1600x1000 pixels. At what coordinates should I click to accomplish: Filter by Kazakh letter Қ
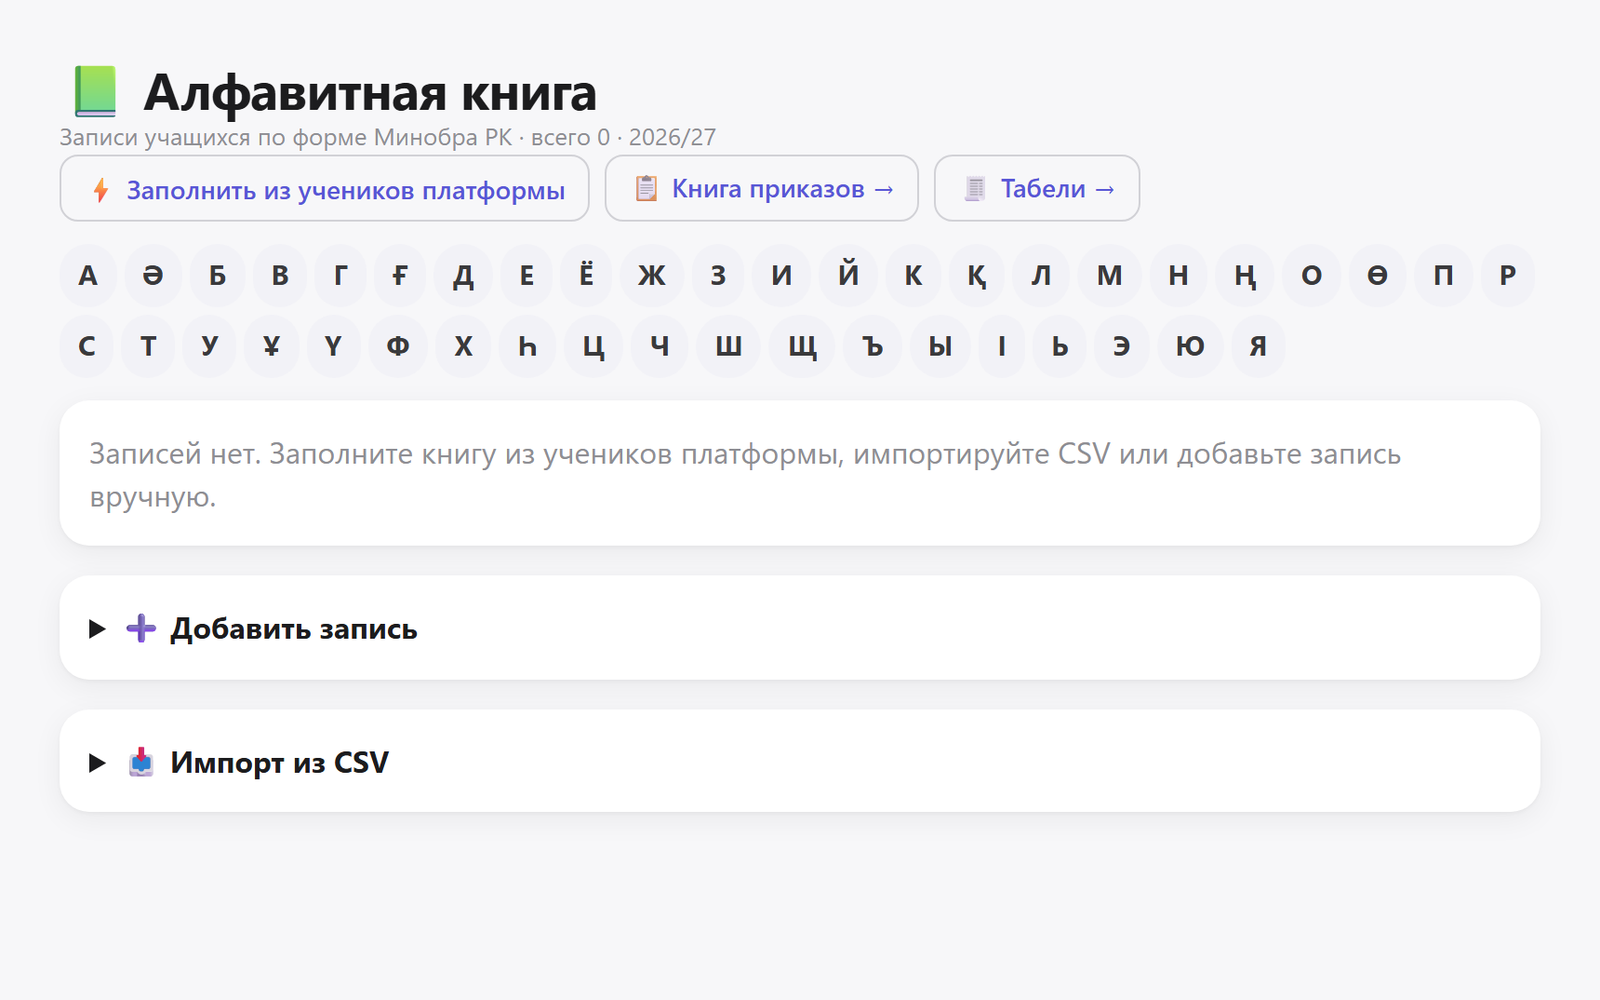click(976, 275)
